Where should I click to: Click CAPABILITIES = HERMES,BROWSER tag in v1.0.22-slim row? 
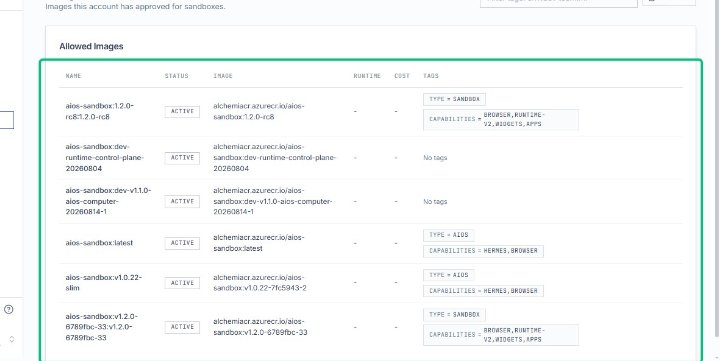(483, 291)
